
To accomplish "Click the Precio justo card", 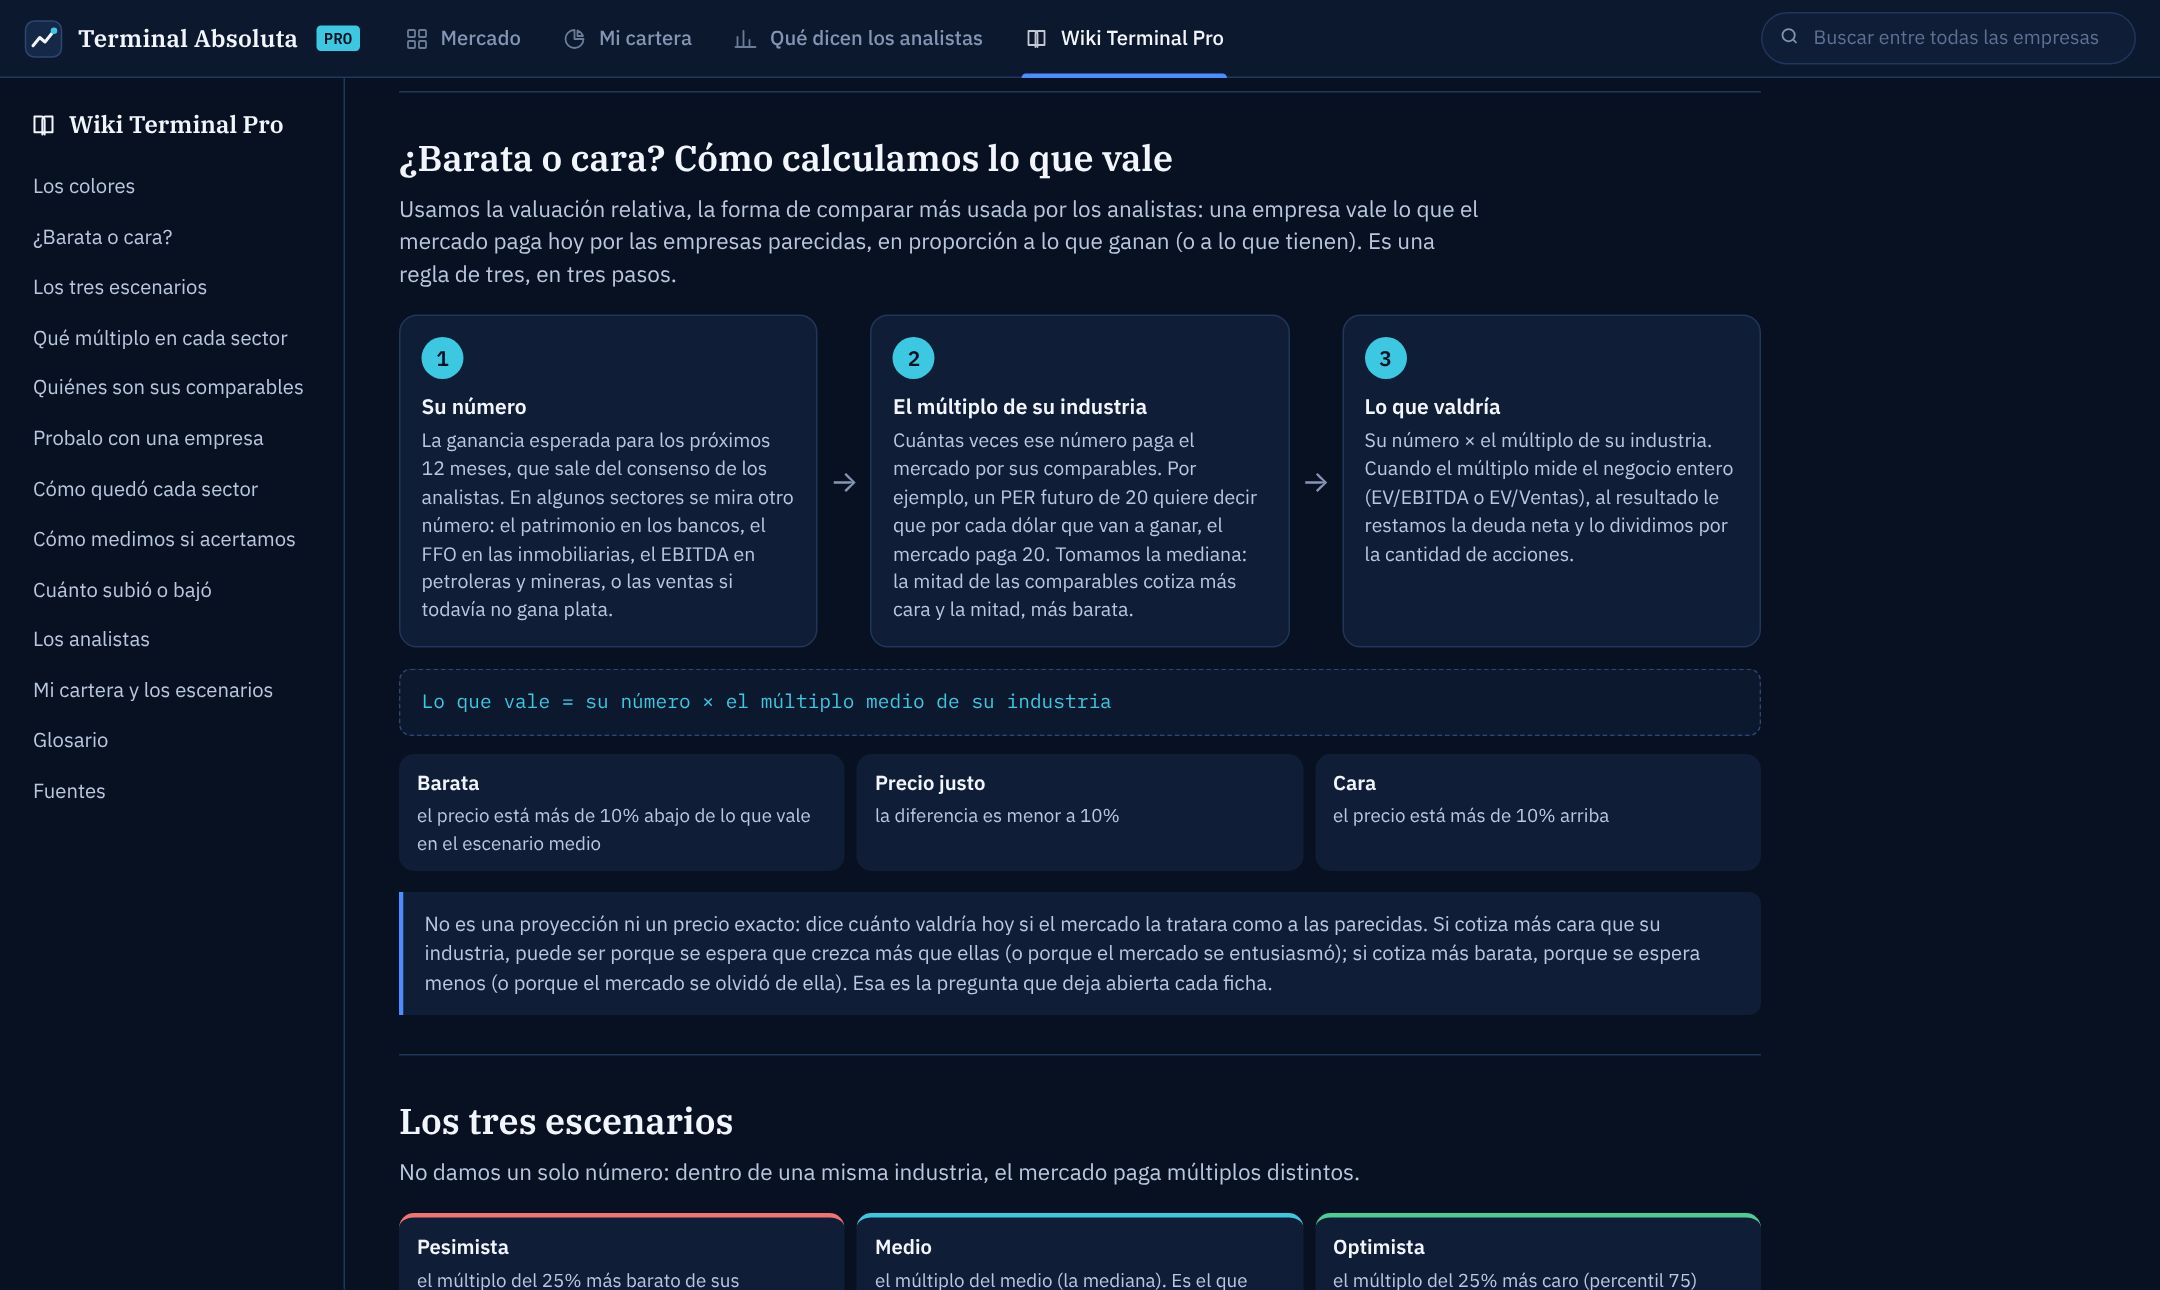I will [x=1079, y=812].
